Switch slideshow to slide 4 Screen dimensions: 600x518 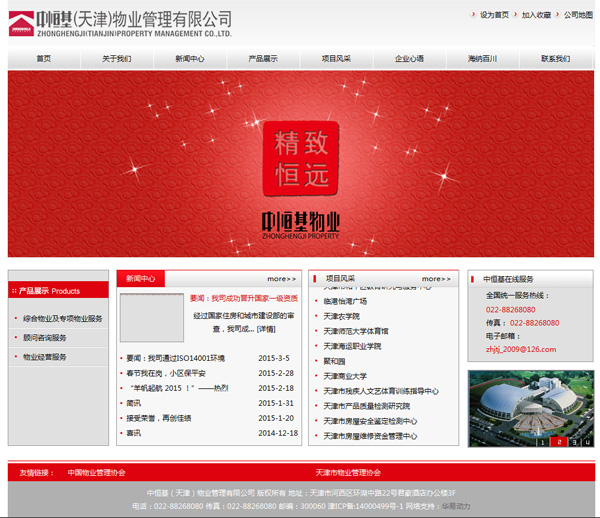point(588,442)
